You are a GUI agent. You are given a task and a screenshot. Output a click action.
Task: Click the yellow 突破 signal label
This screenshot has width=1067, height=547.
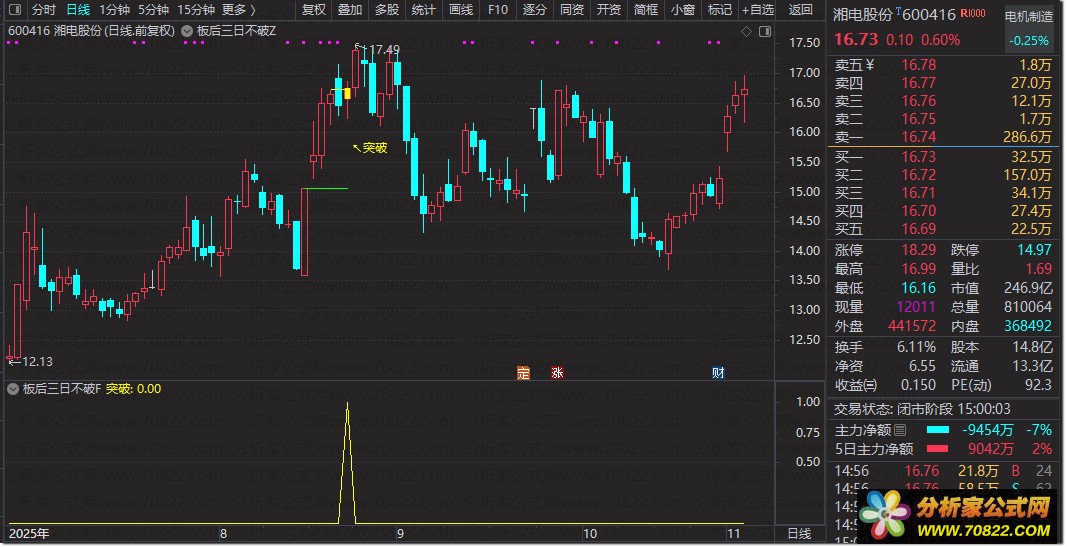[374, 148]
